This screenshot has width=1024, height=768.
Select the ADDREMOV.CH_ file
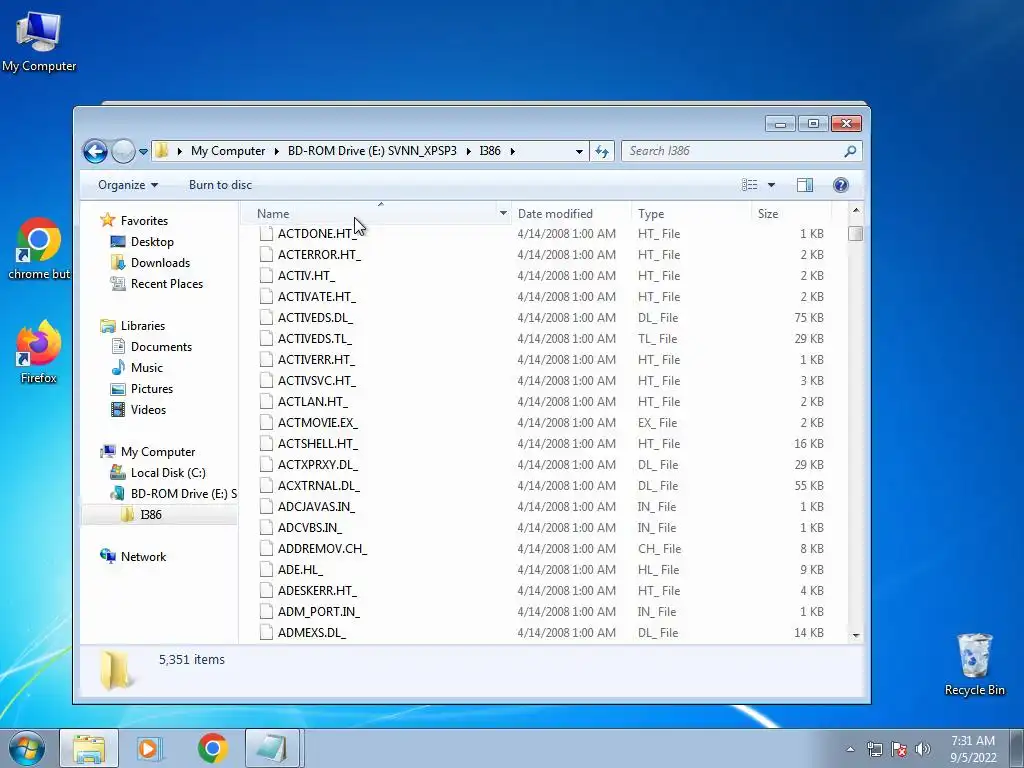coord(322,549)
